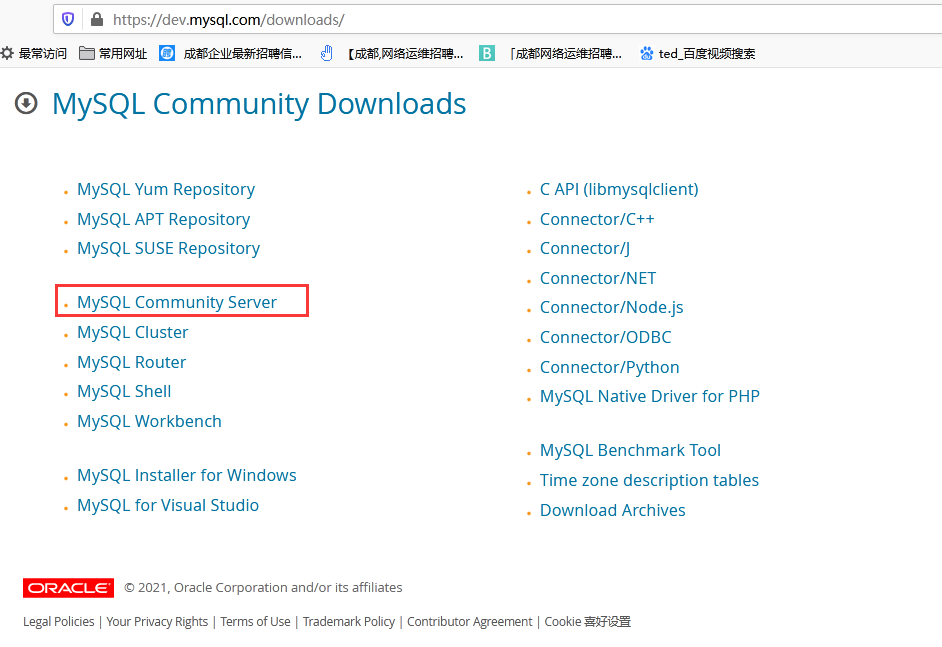
Task: Go to Connector/J download page
Action: coord(585,248)
